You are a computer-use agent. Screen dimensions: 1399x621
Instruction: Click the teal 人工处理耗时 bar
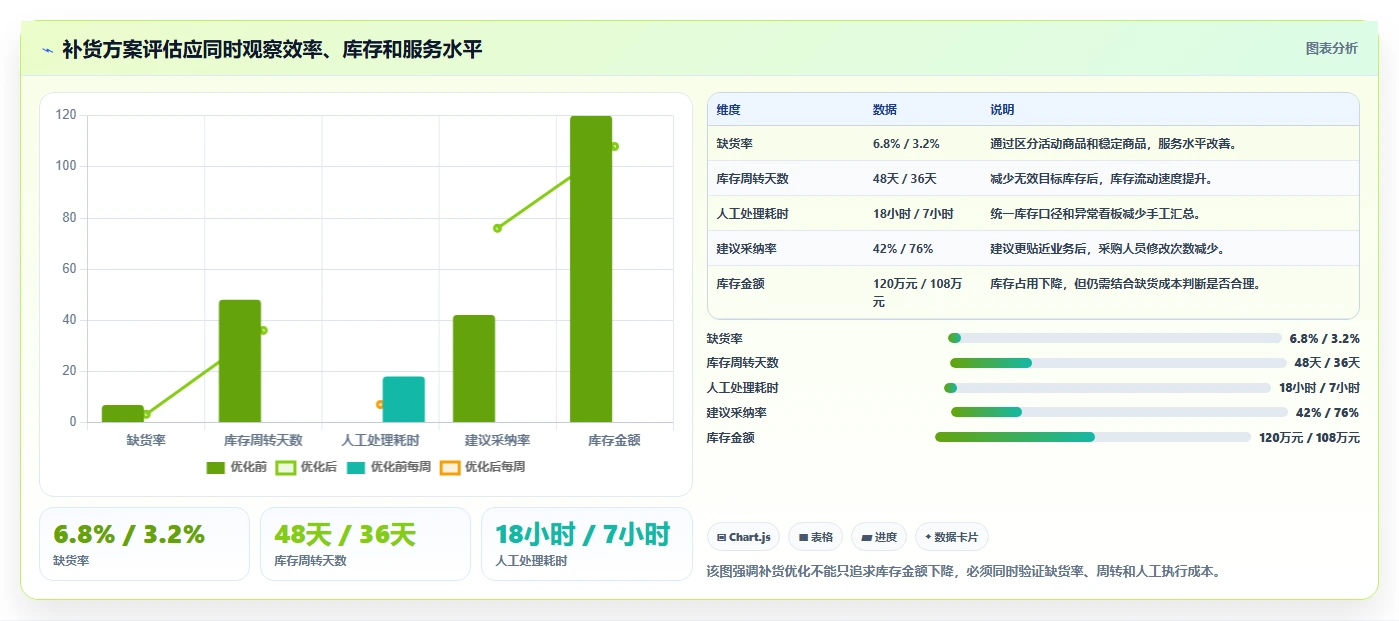point(404,399)
